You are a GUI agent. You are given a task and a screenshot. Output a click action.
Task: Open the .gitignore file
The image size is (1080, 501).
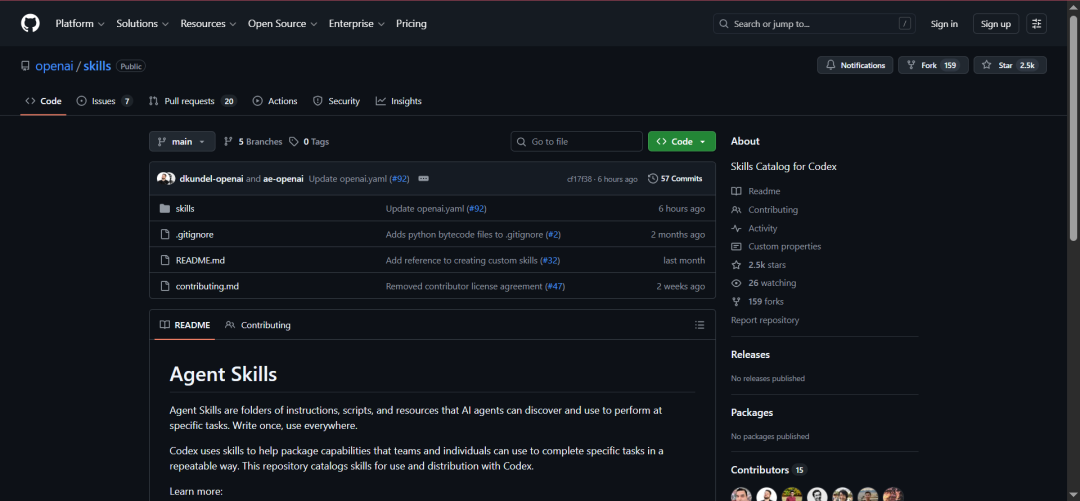pos(194,234)
